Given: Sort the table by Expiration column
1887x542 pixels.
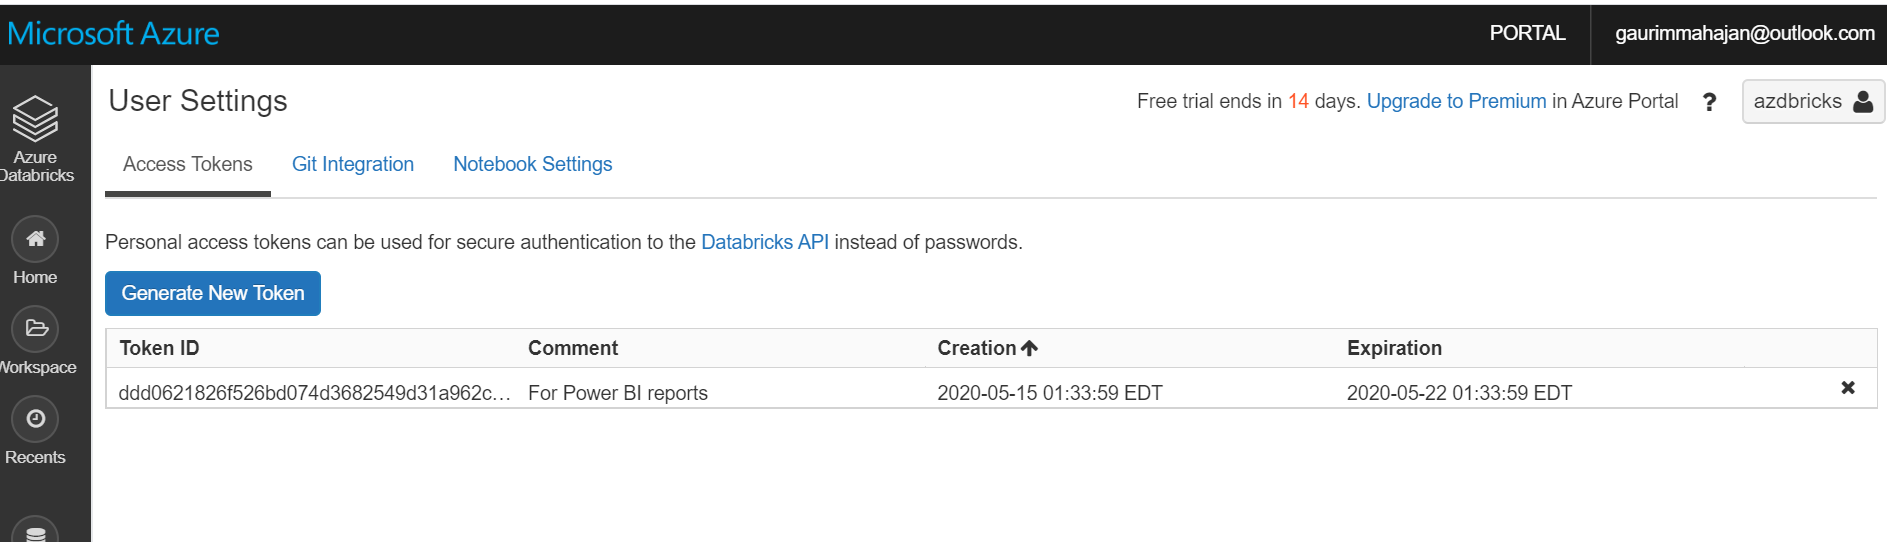Looking at the screenshot, I should [x=1394, y=348].
